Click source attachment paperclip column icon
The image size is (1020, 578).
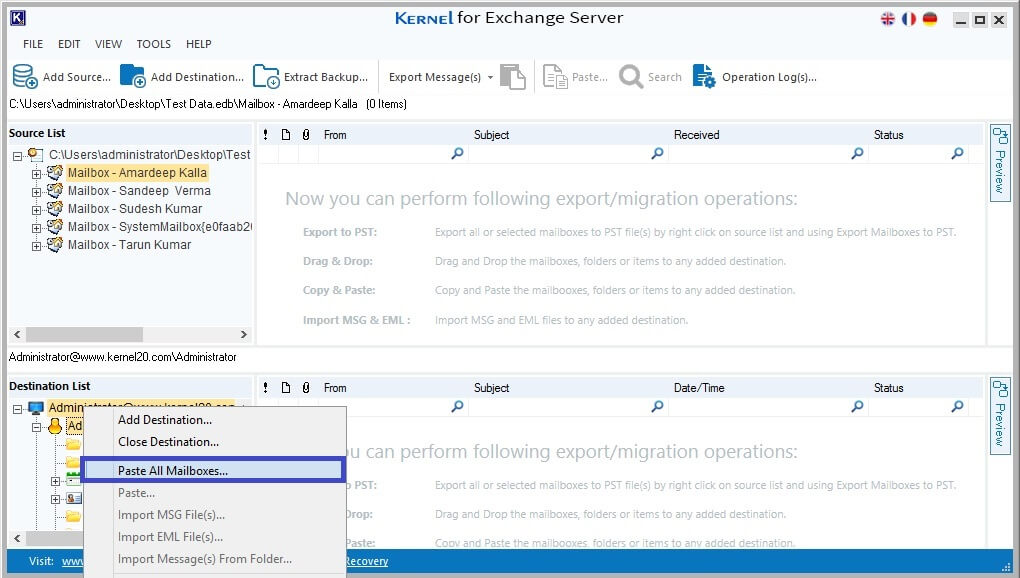pos(306,135)
